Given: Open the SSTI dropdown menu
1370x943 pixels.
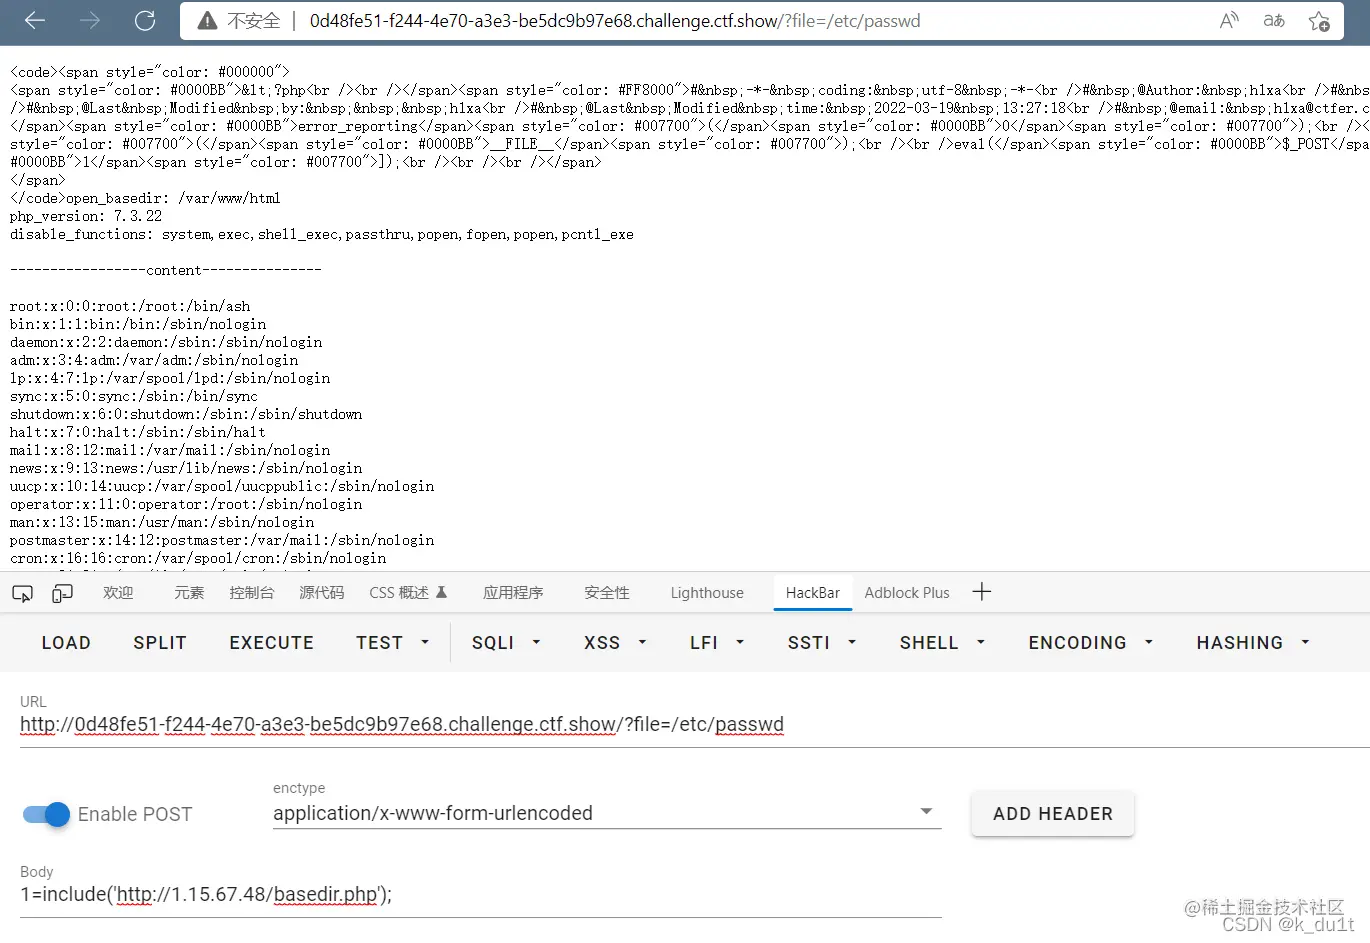Looking at the screenshot, I should point(821,643).
